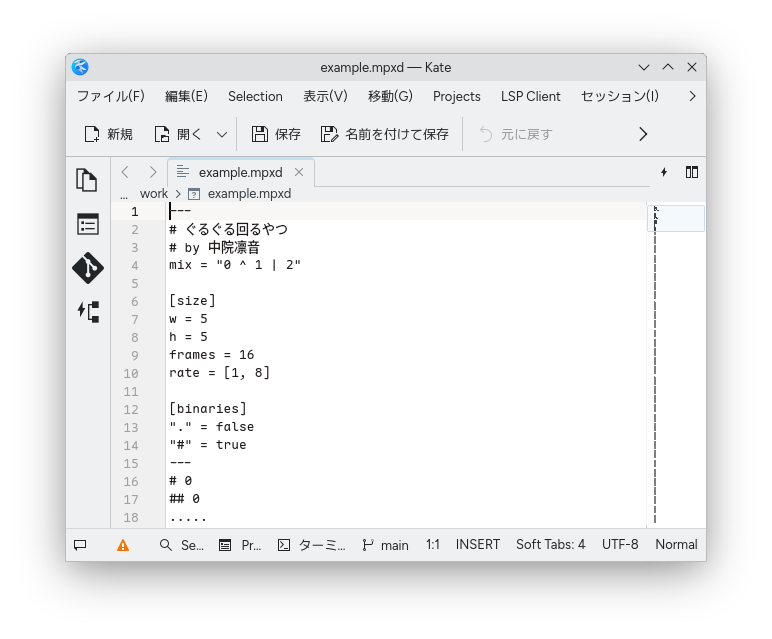Viewport: 772px width, 639px height.
Task: Toggle the Search panel in status bar
Action: (181, 545)
